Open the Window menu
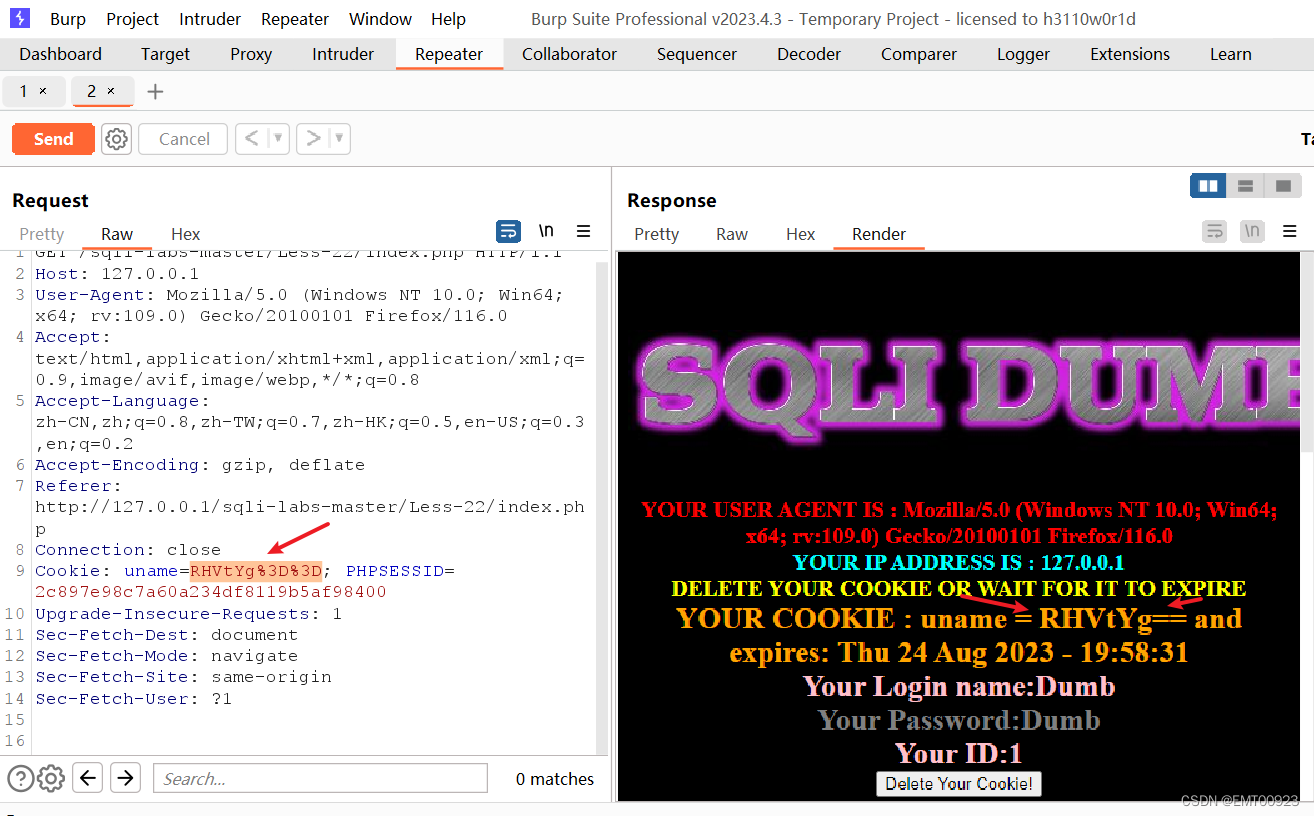 click(x=380, y=19)
